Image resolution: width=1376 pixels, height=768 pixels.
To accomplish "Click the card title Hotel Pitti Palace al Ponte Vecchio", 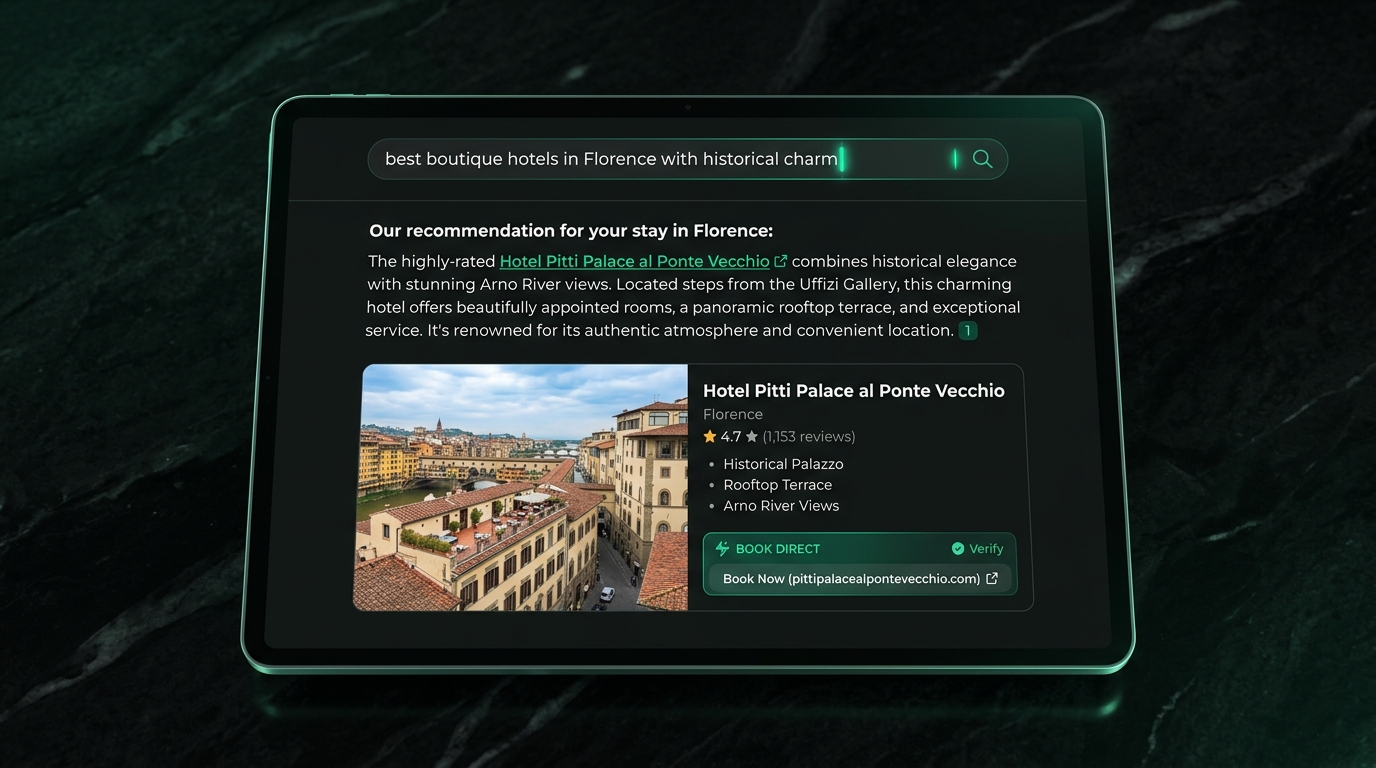I will click(853, 391).
